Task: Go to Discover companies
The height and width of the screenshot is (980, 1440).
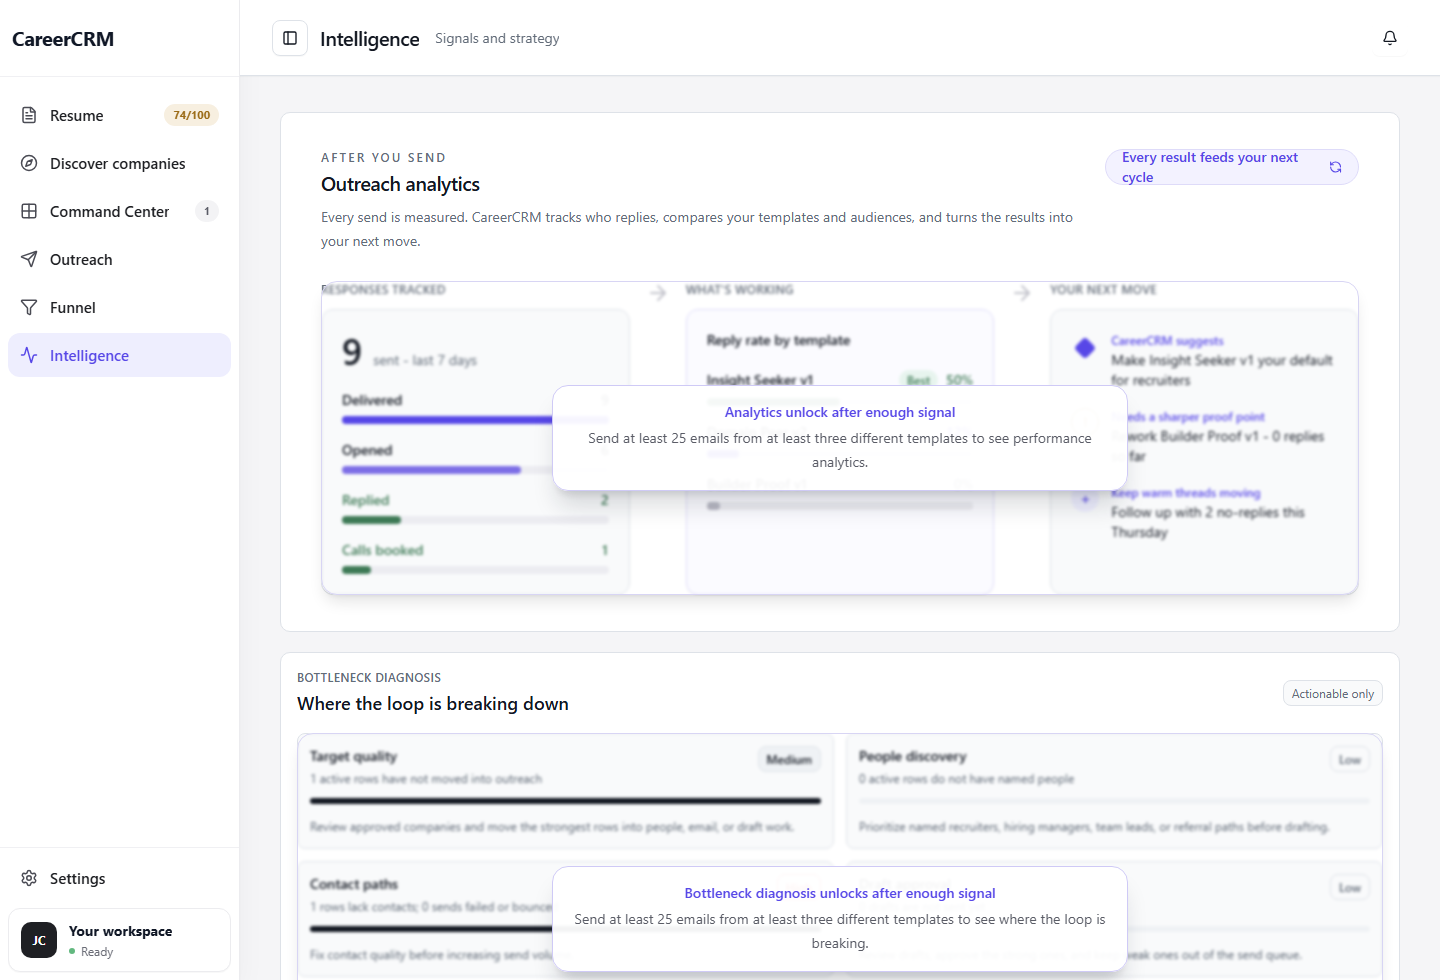Action: pyautogui.click(x=119, y=163)
